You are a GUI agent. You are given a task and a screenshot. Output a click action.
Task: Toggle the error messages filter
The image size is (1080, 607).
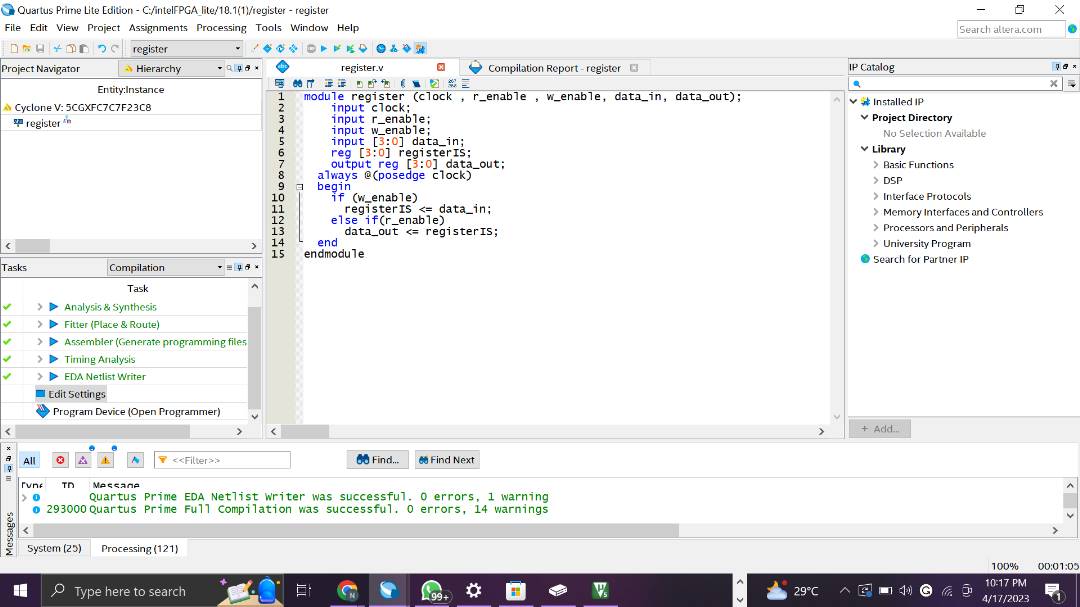tap(60, 460)
